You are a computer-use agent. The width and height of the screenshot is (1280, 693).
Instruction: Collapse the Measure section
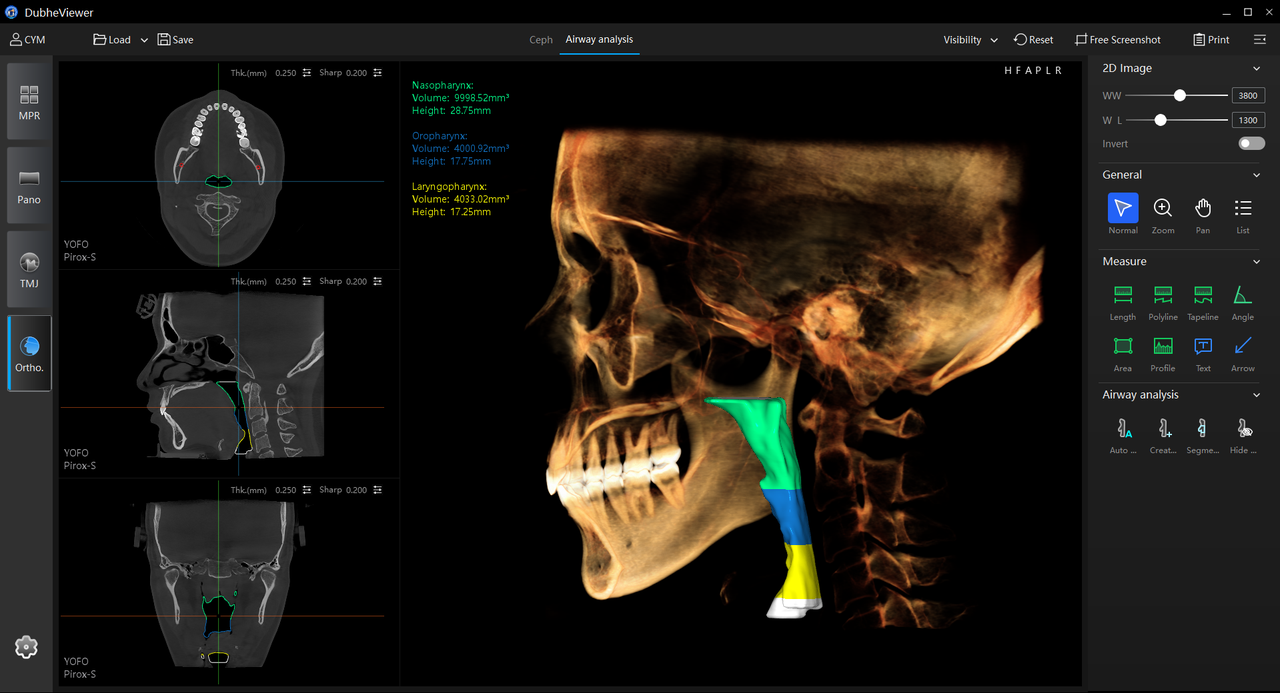click(1257, 262)
